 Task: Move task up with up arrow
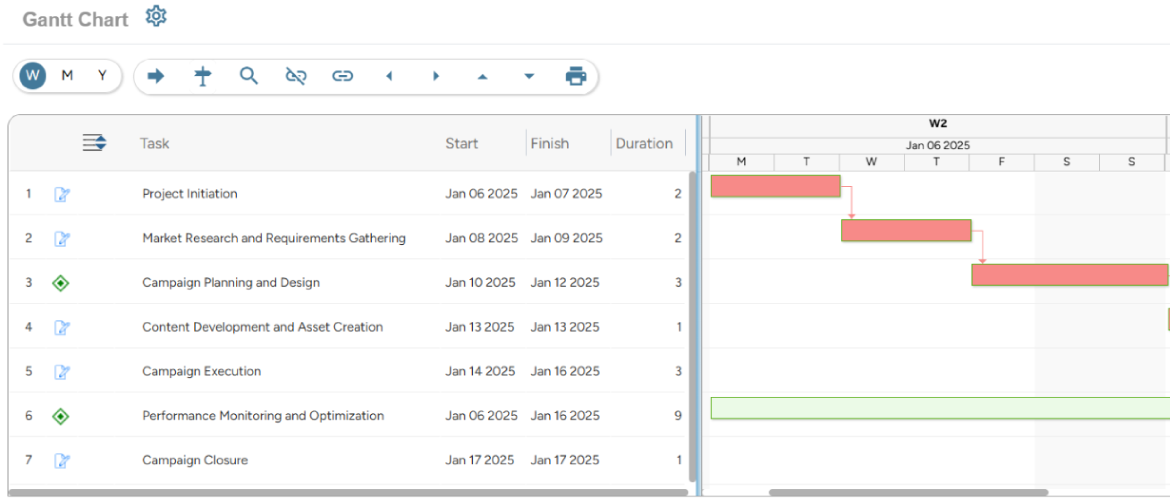(x=482, y=76)
